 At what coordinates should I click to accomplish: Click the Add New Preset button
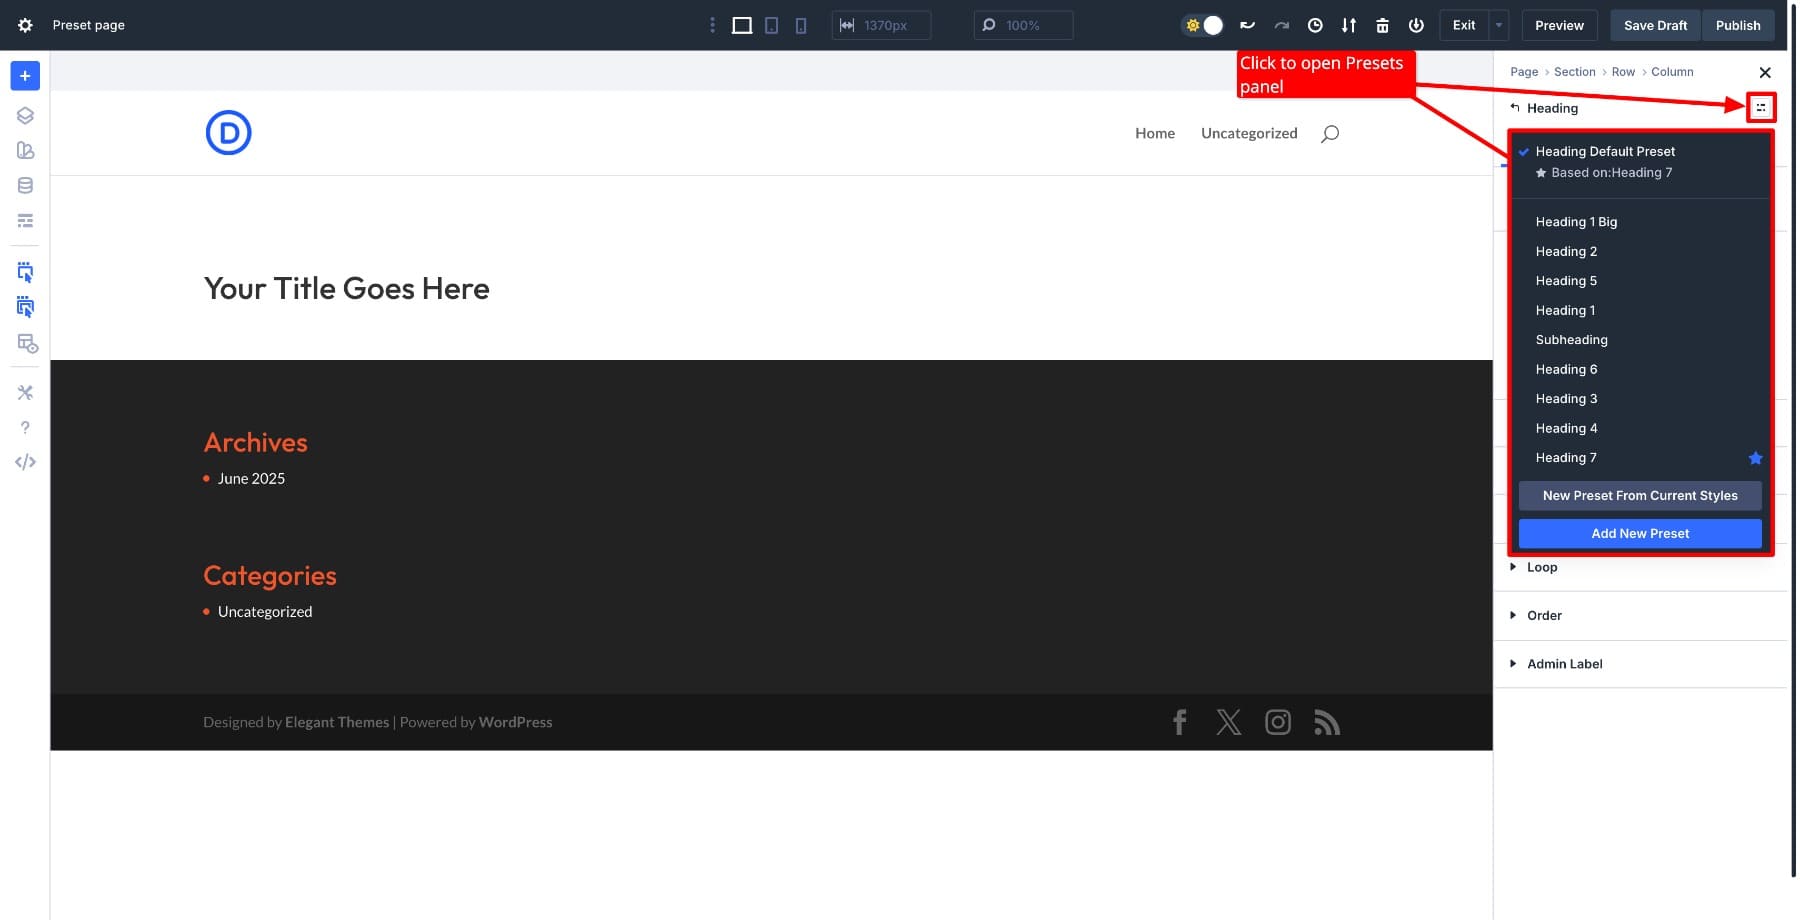[1639, 534]
